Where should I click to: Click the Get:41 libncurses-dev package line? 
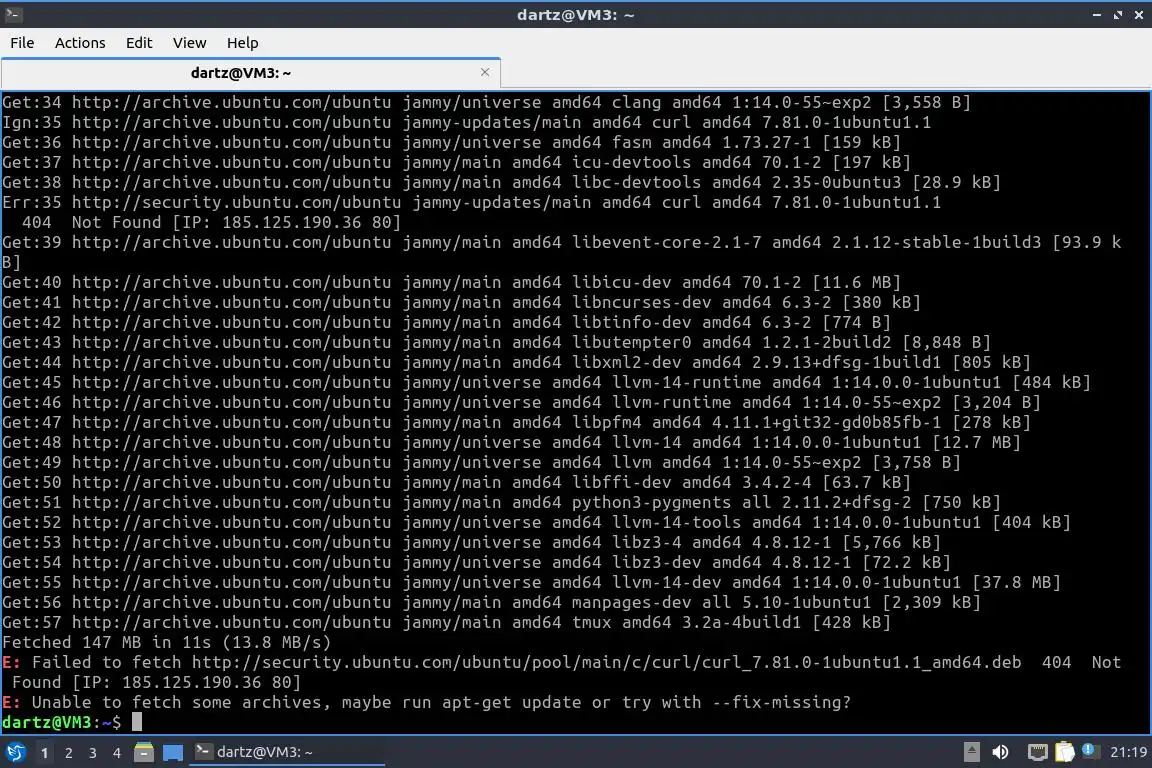[x=461, y=302]
